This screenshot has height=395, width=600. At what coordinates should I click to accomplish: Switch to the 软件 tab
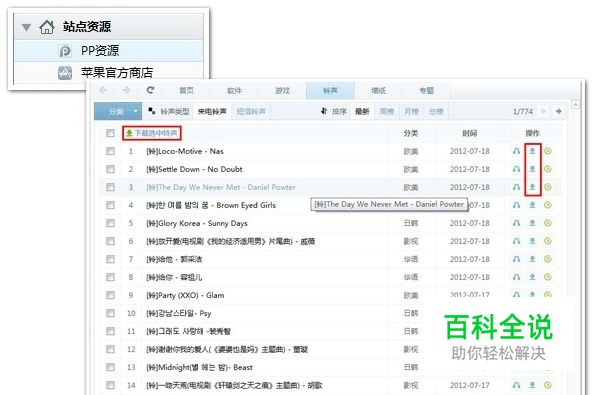pos(234,91)
